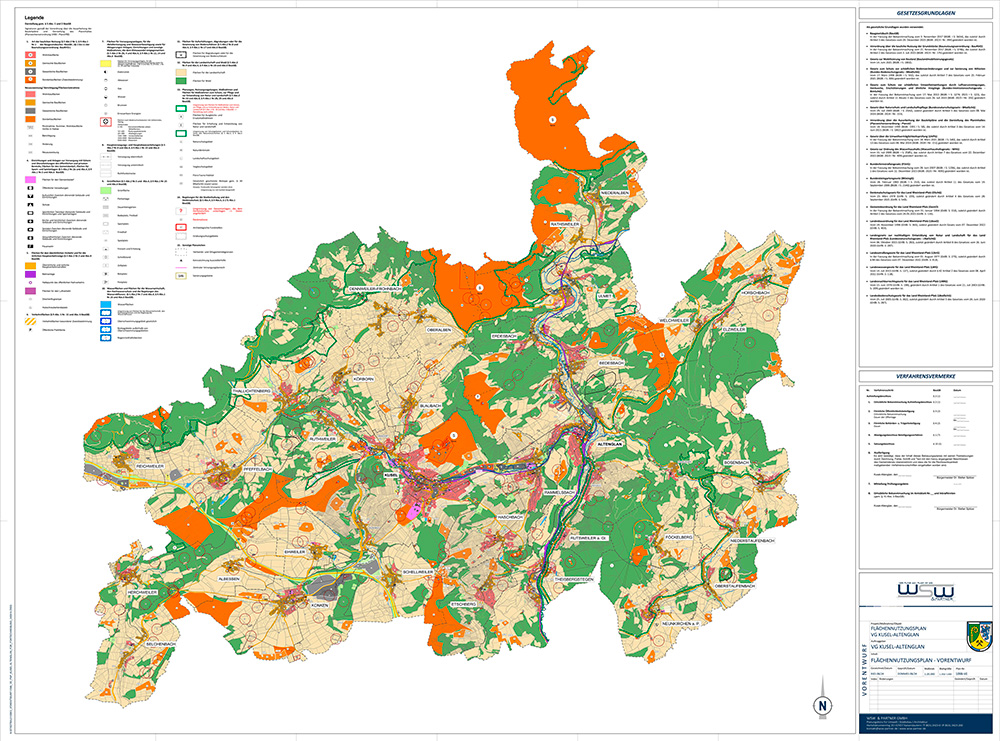Image resolution: width=1000 pixels, height=741 pixels.
Task: Click the WSW & Partner logo
Action: click(x=925, y=593)
